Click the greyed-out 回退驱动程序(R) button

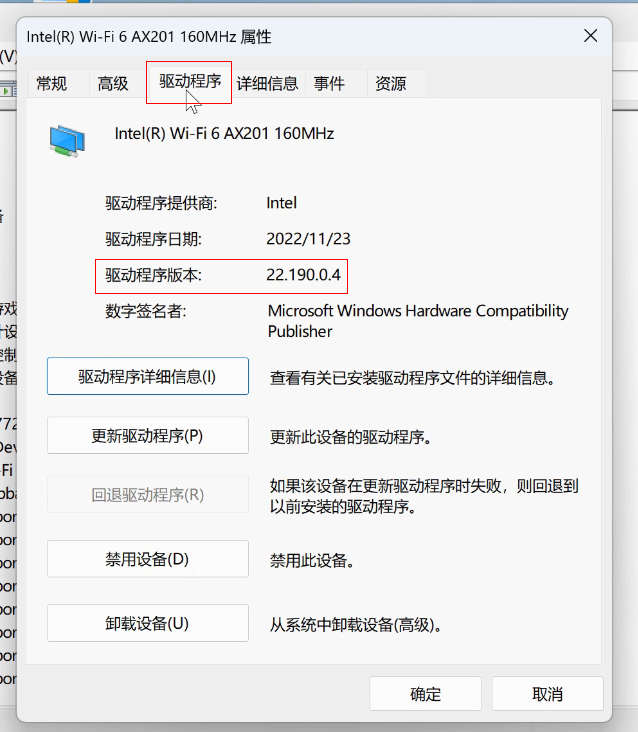coord(148,495)
